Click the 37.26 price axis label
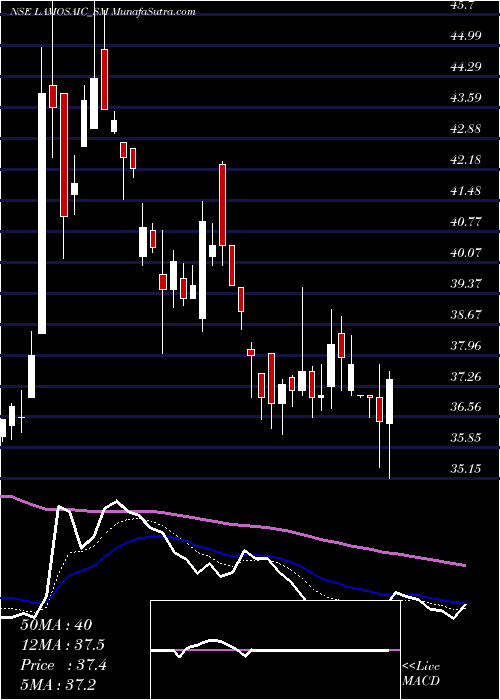 (467, 376)
